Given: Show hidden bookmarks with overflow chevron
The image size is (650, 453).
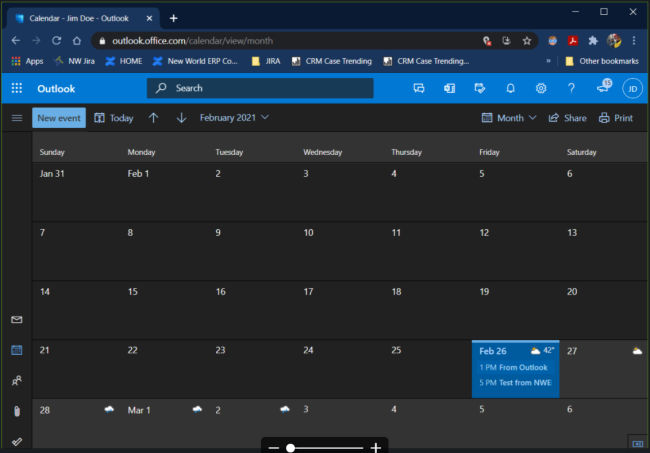Looking at the screenshot, I should tap(547, 61).
